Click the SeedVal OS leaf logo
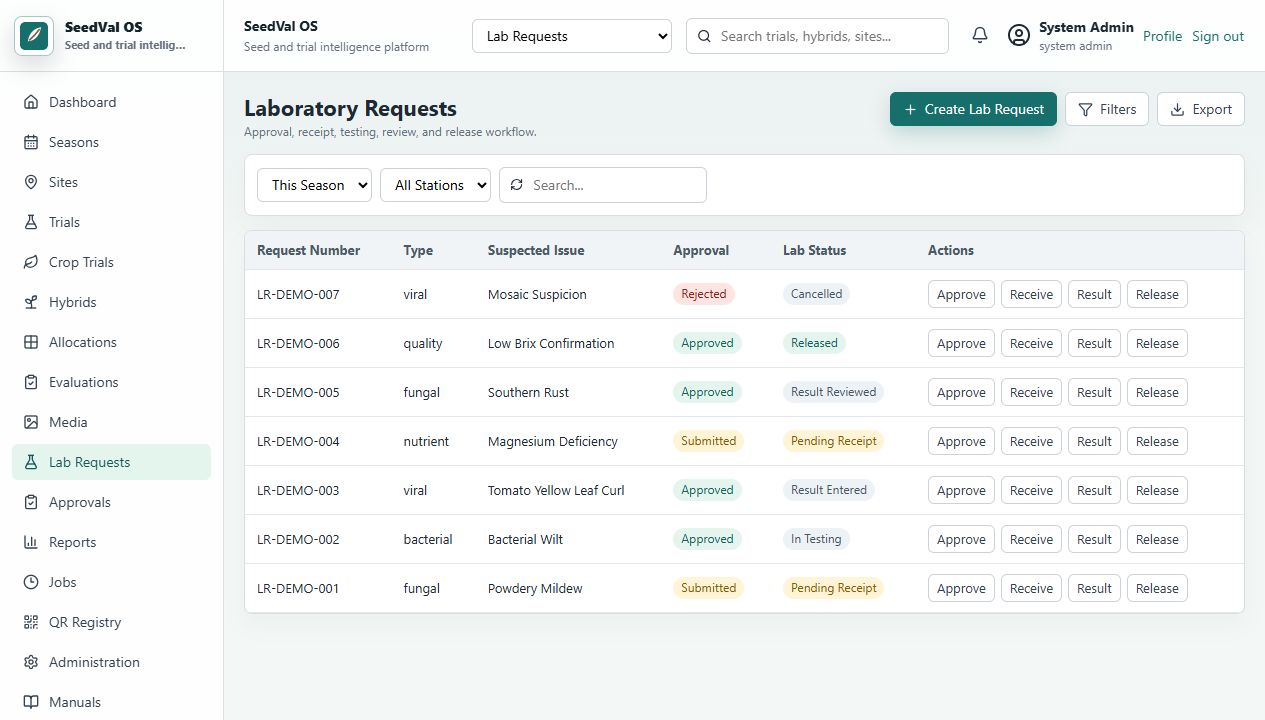 coord(34,36)
